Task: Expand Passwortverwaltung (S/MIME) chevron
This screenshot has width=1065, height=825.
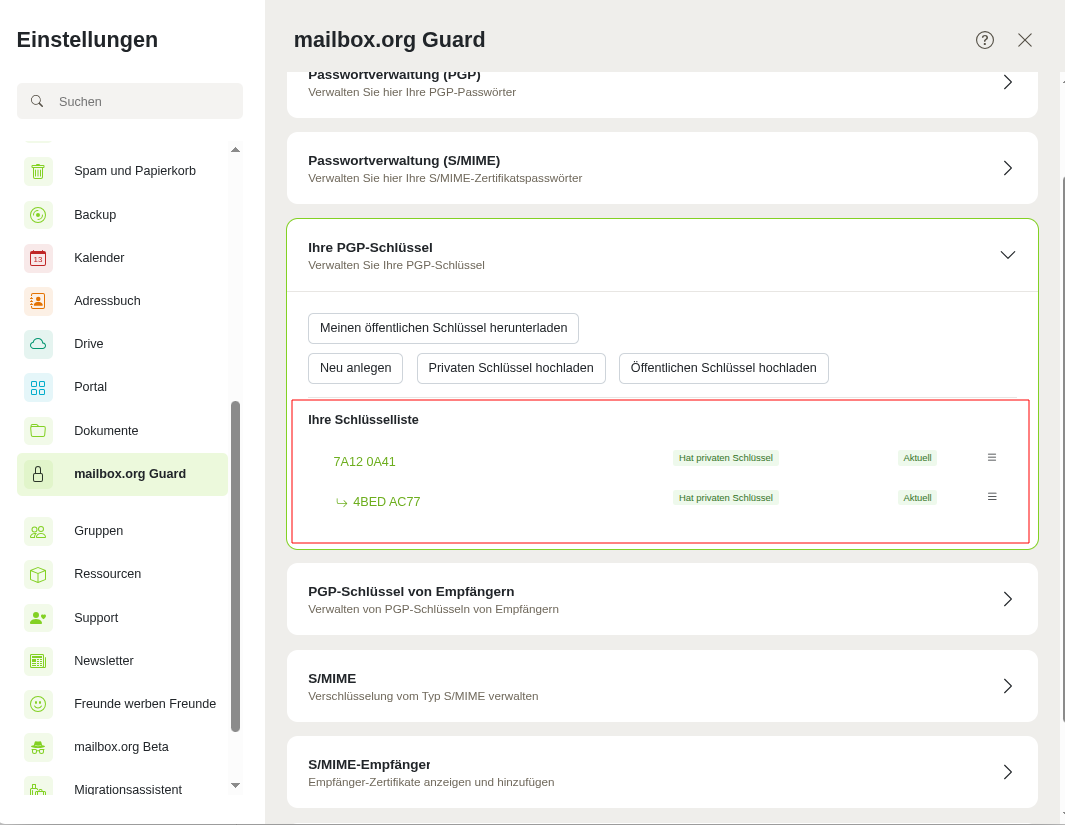Action: pyautogui.click(x=1008, y=168)
